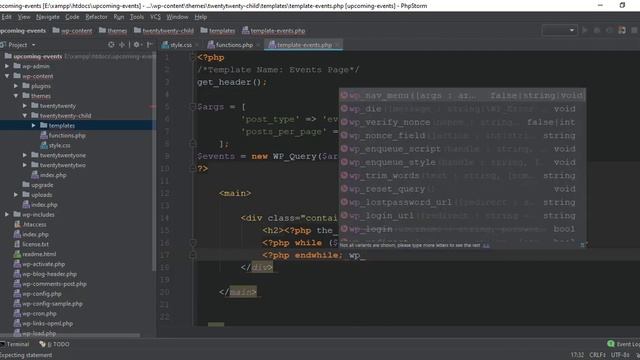Choose wp_reset_query completion suggestion
640x360 pixels.
(x=462, y=189)
